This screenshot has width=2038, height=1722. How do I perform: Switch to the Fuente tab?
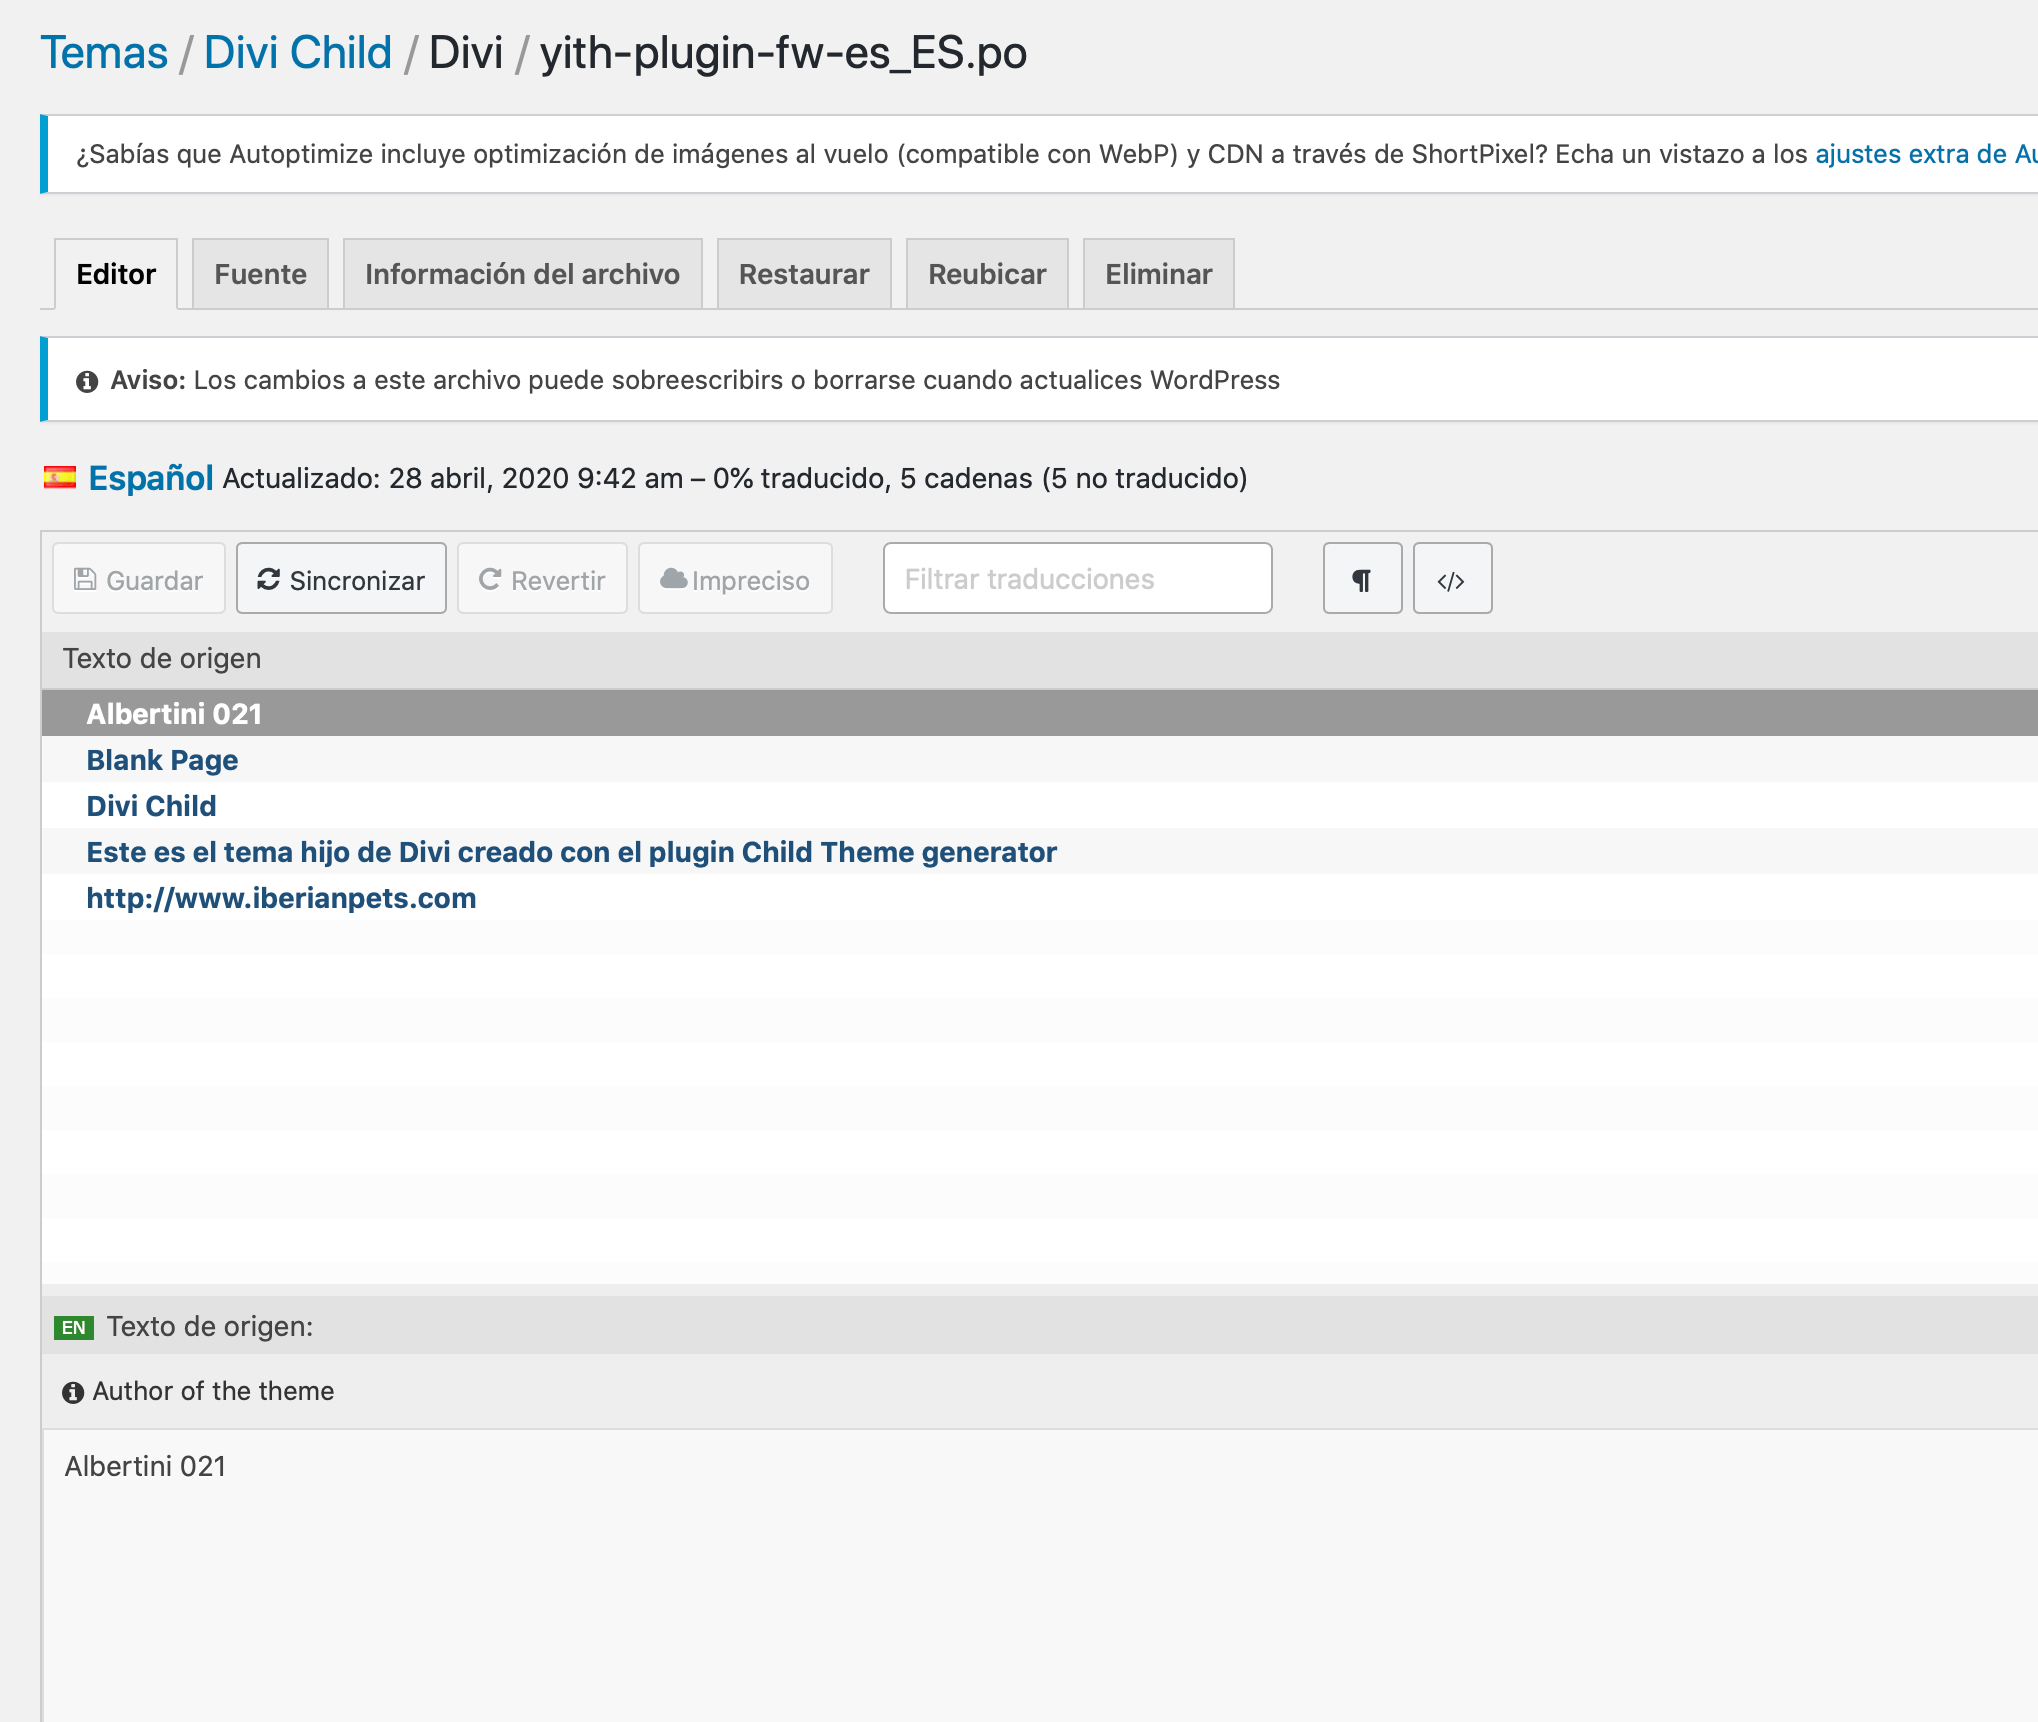[x=260, y=274]
